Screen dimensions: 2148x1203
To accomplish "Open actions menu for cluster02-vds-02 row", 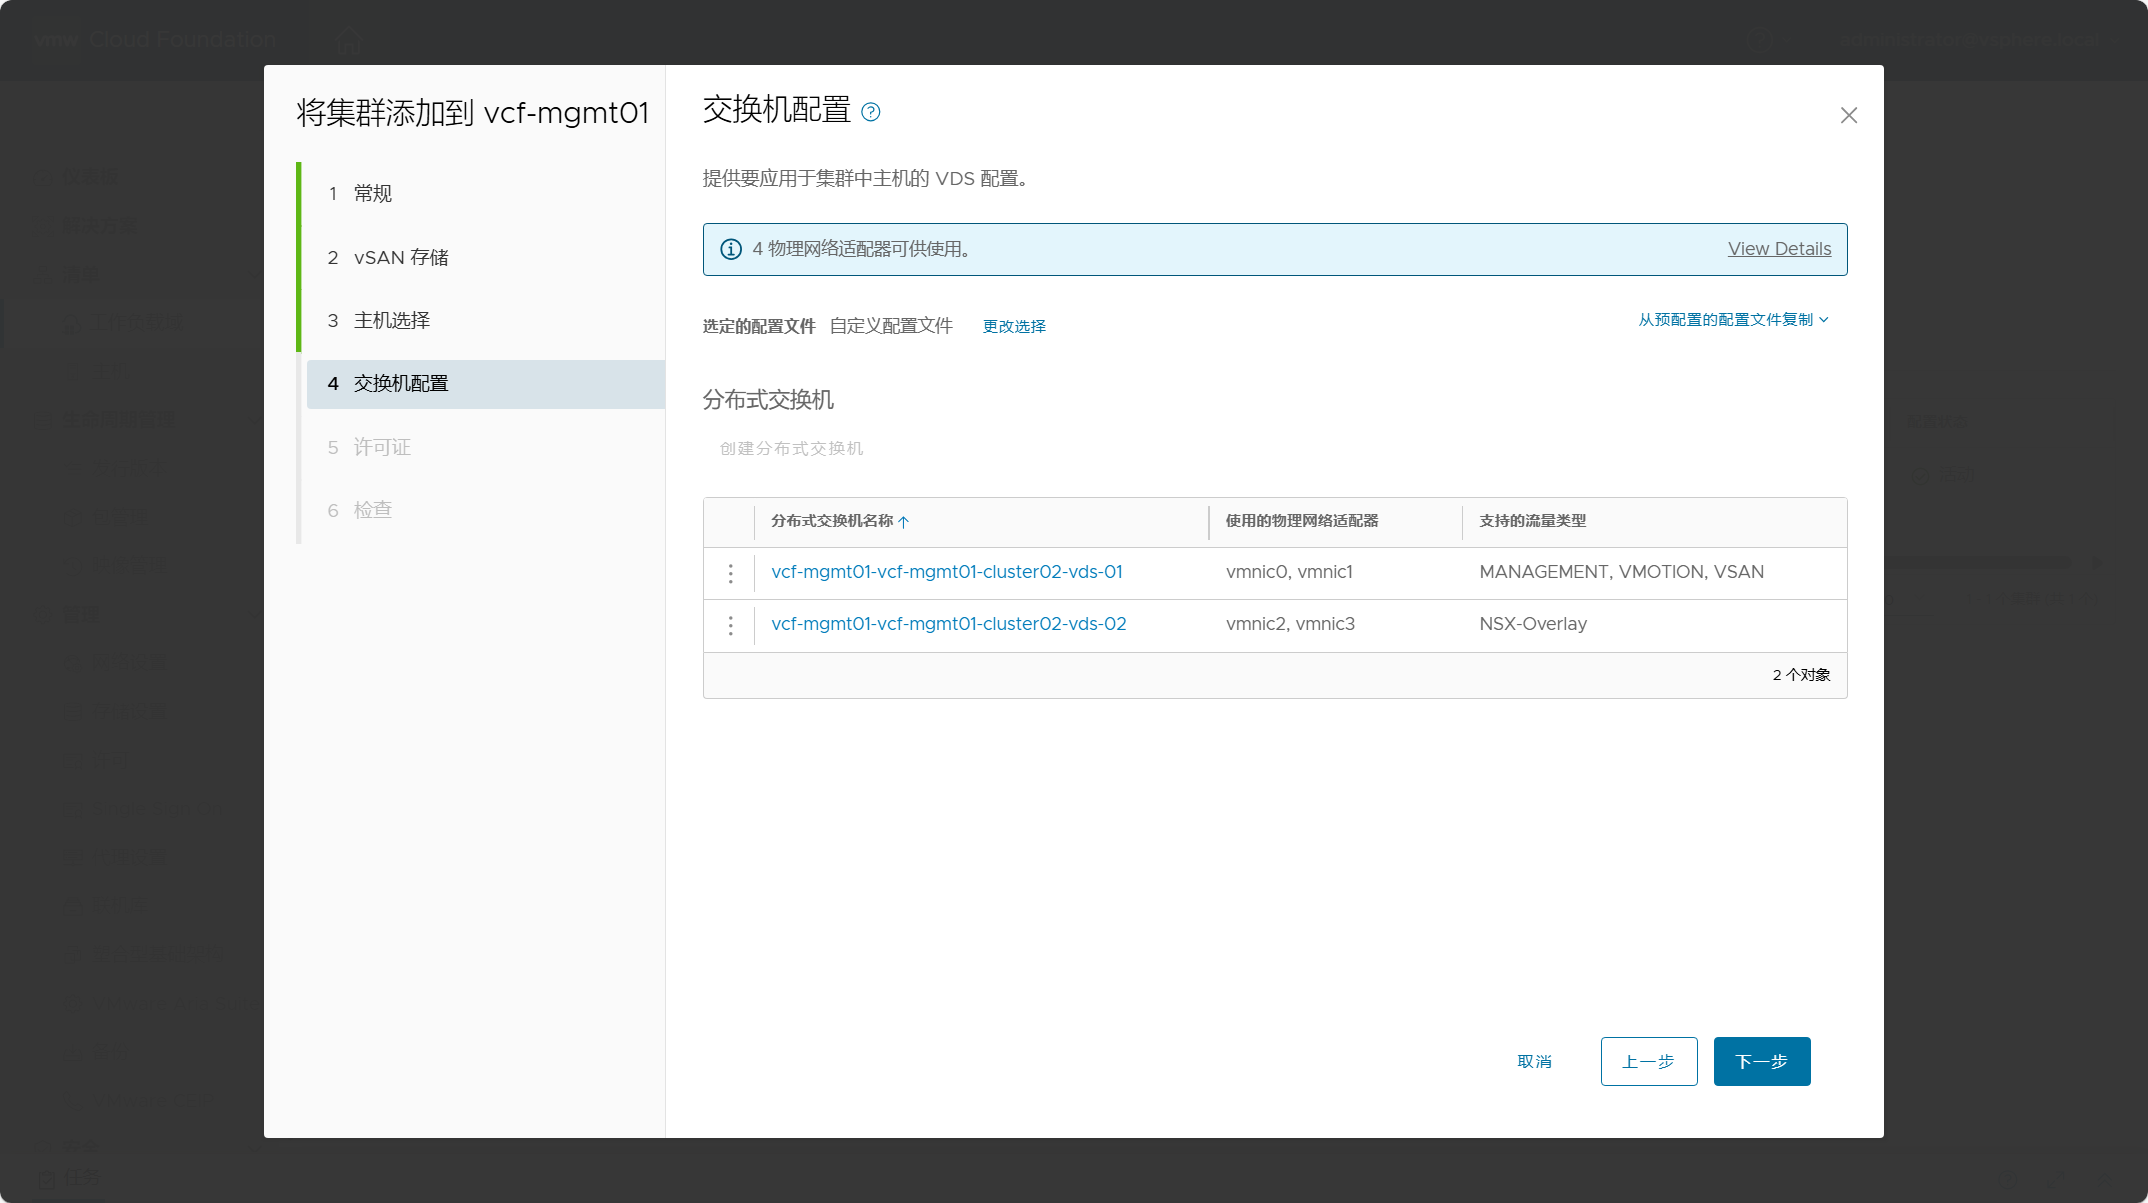I will pyautogui.click(x=731, y=625).
